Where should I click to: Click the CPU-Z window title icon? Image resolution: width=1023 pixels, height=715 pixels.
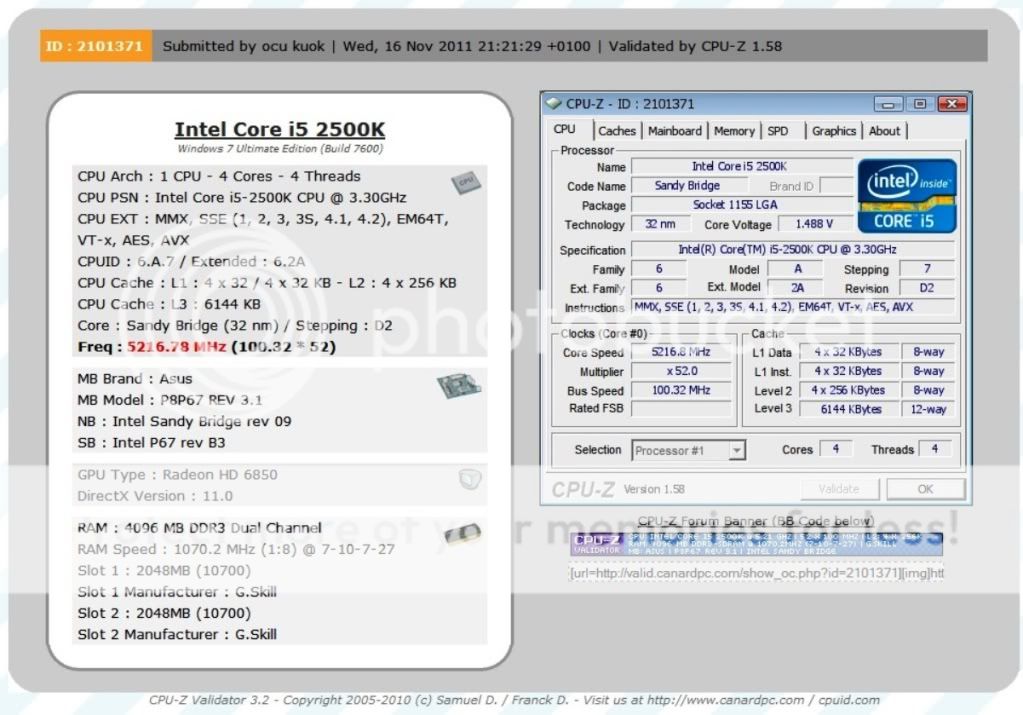coord(554,104)
